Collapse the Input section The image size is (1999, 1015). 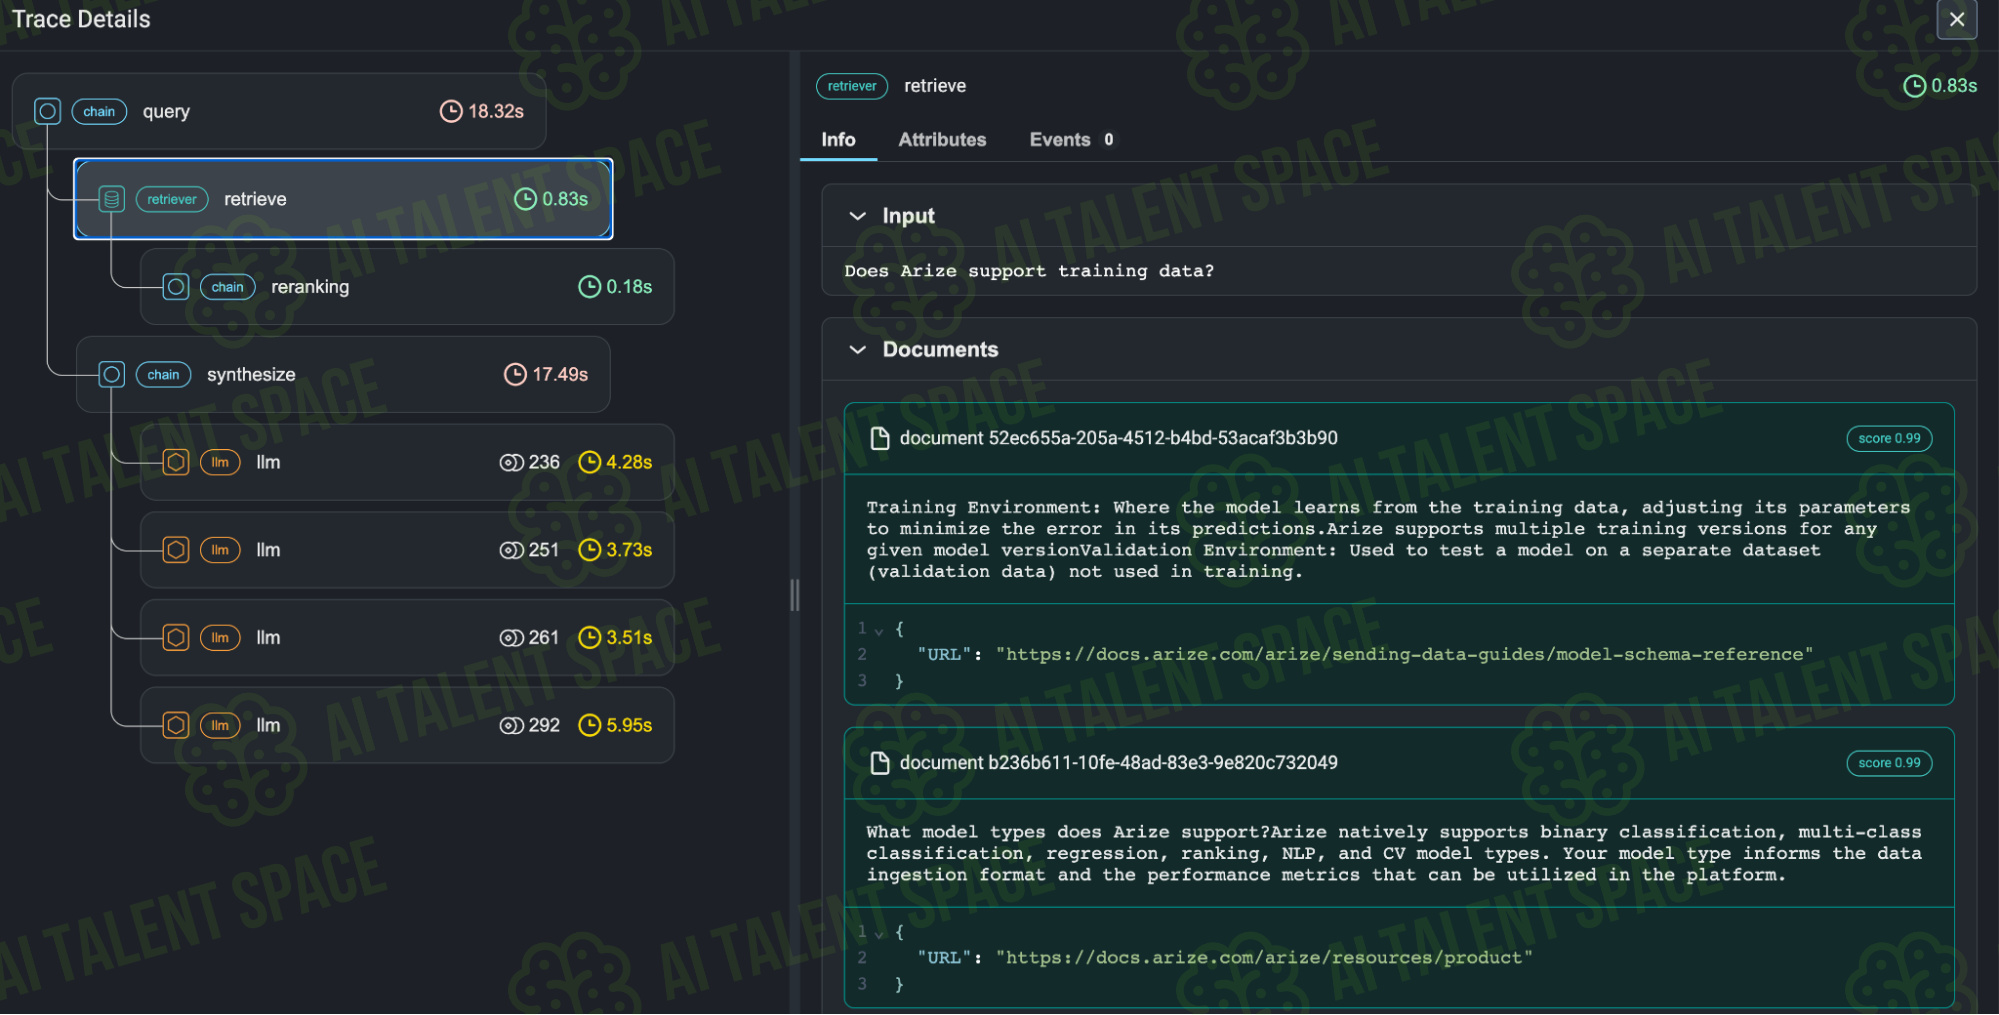(x=857, y=216)
